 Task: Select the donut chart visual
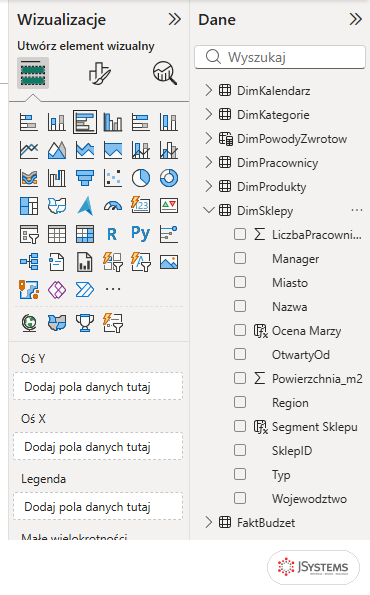pyautogui.click(x=169, y=178)
